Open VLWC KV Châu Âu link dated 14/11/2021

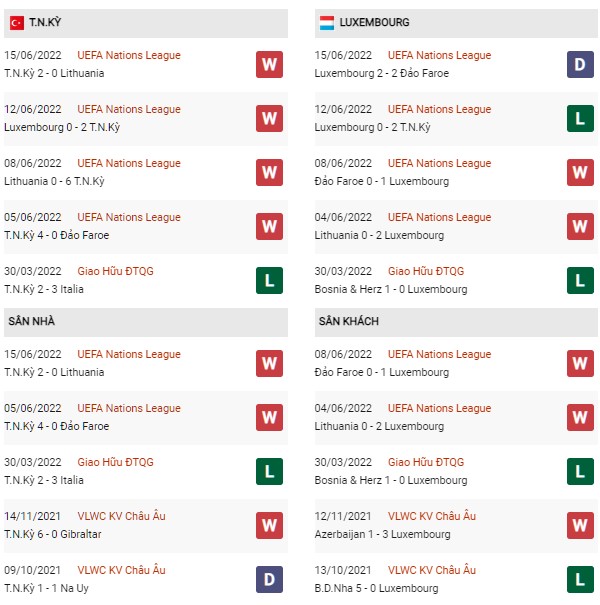pos(122,516)
